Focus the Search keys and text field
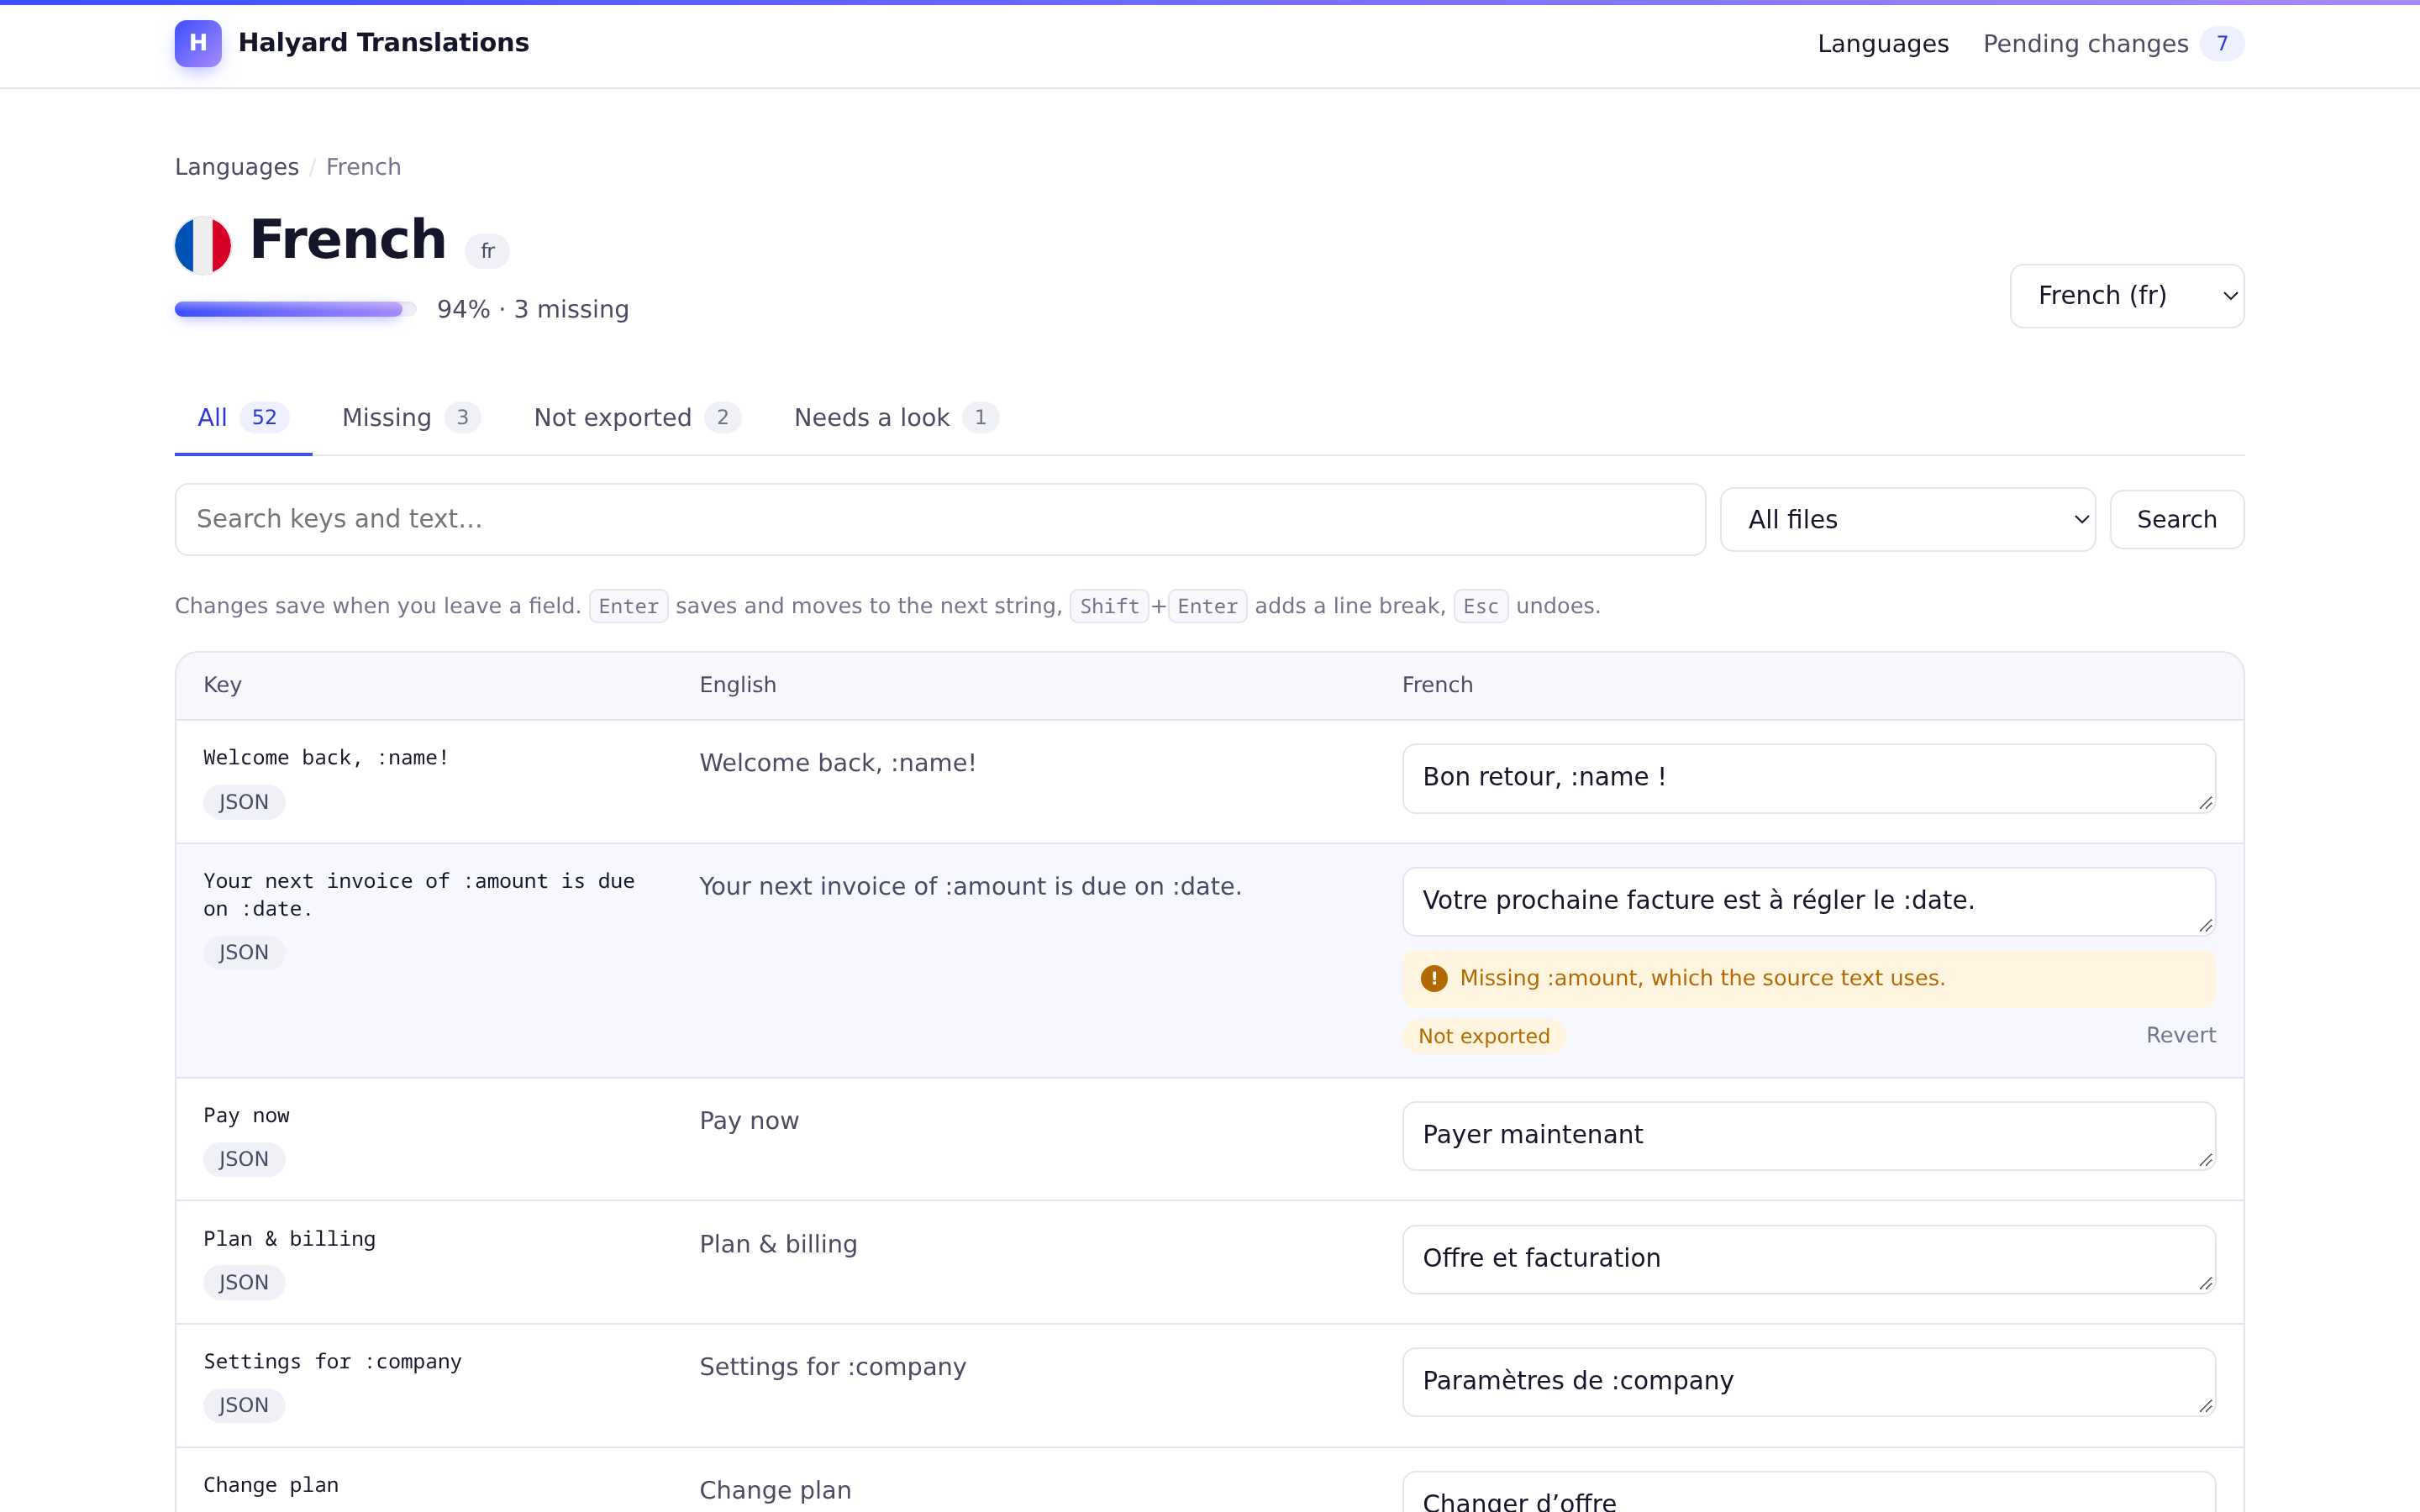This screenshot has height=1512, width=2420. 940,520
